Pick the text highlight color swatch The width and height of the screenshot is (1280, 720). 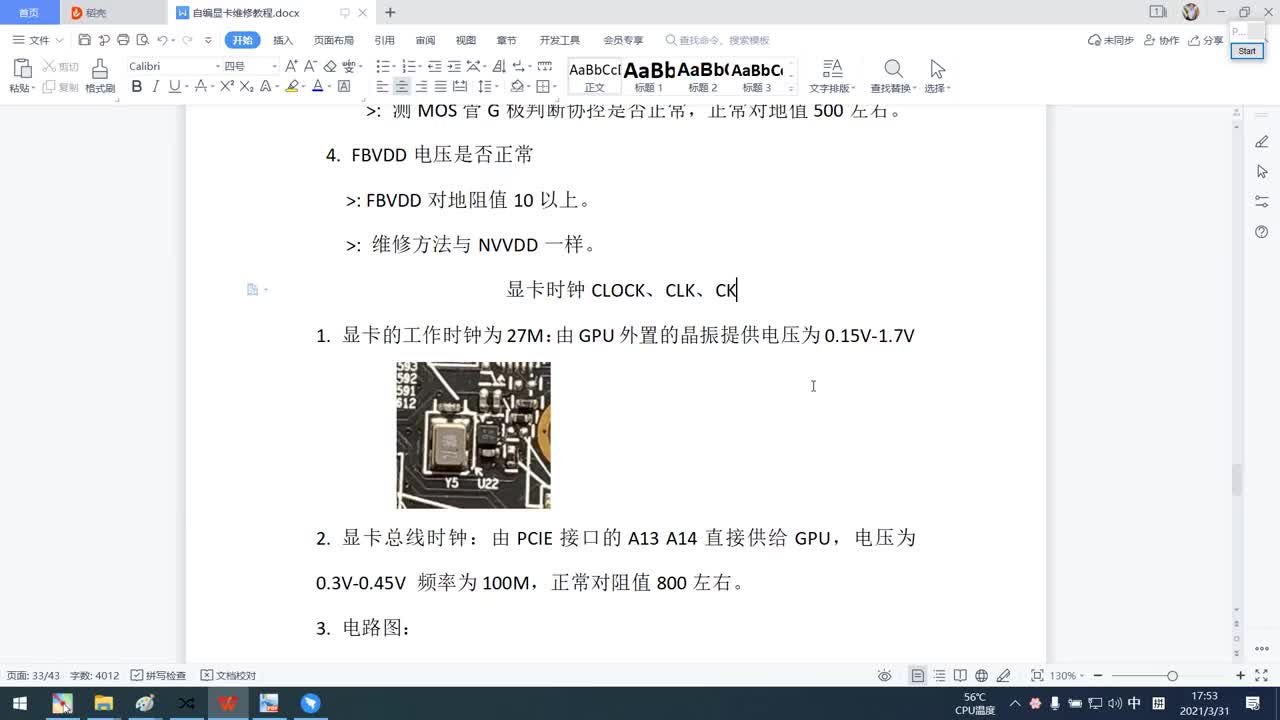pyautogui.click(x=291, y=87)
